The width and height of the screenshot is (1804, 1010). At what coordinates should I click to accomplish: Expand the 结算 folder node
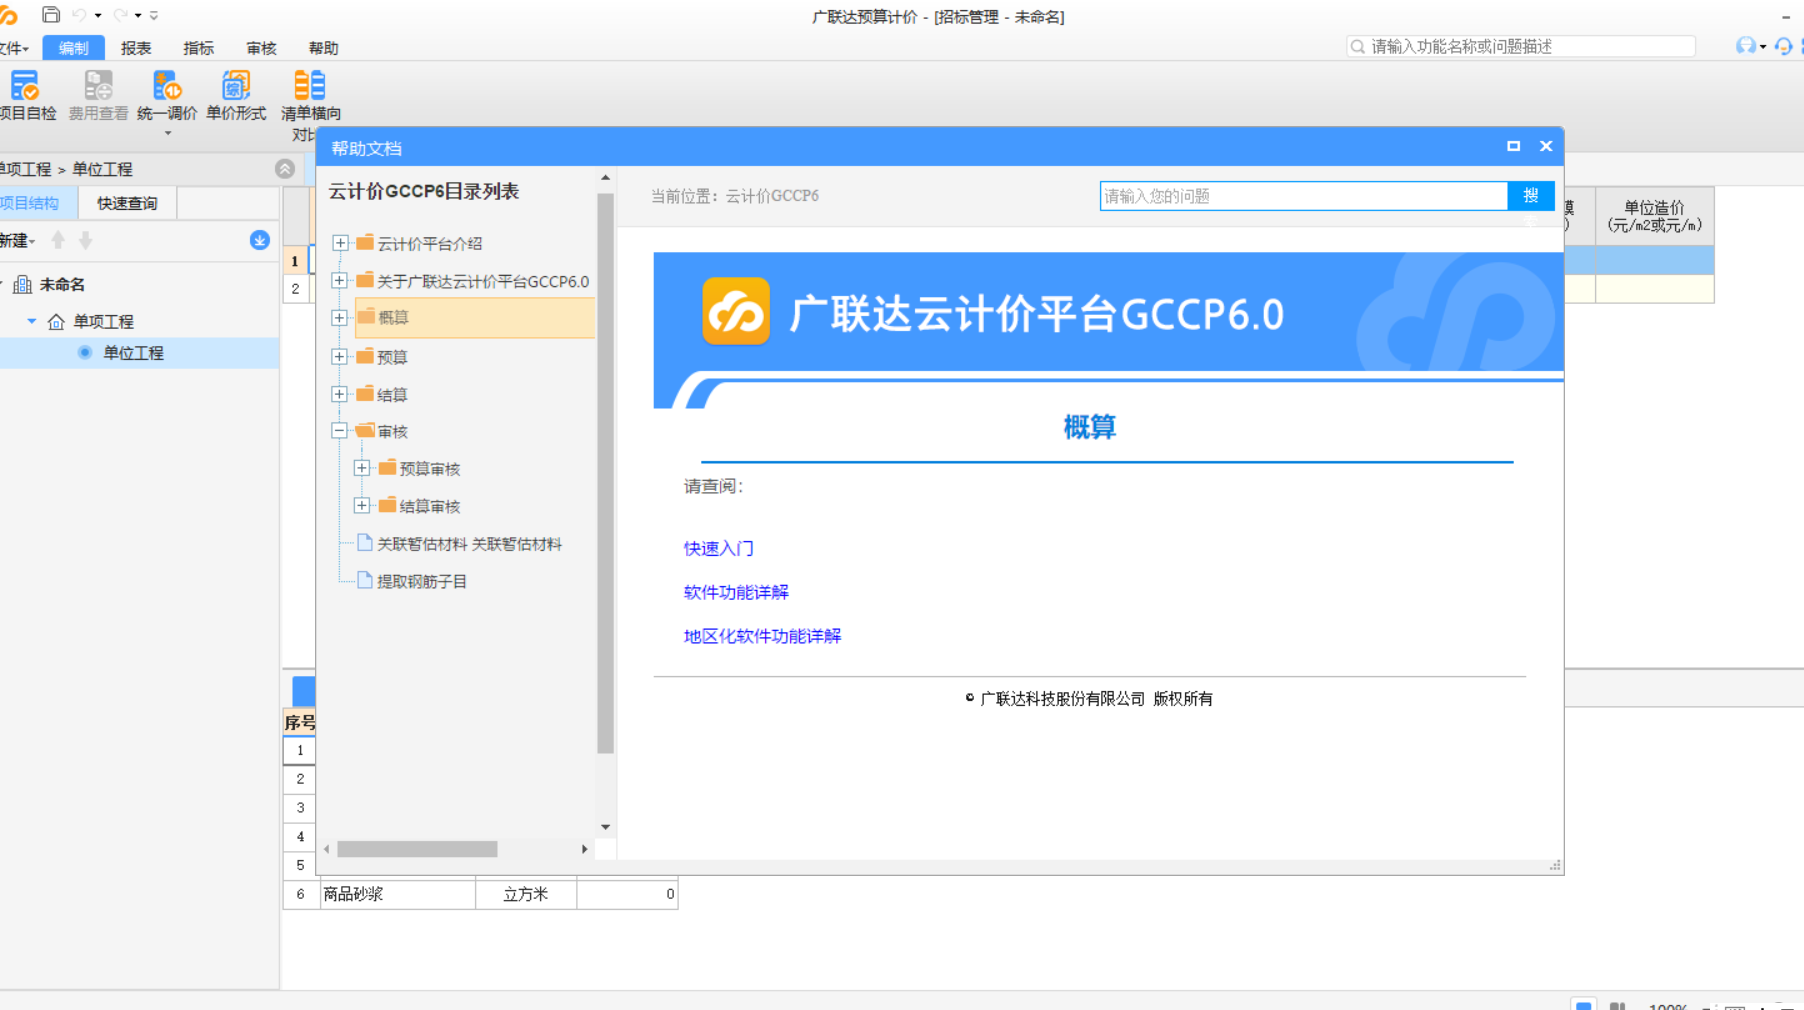point(340,394)
